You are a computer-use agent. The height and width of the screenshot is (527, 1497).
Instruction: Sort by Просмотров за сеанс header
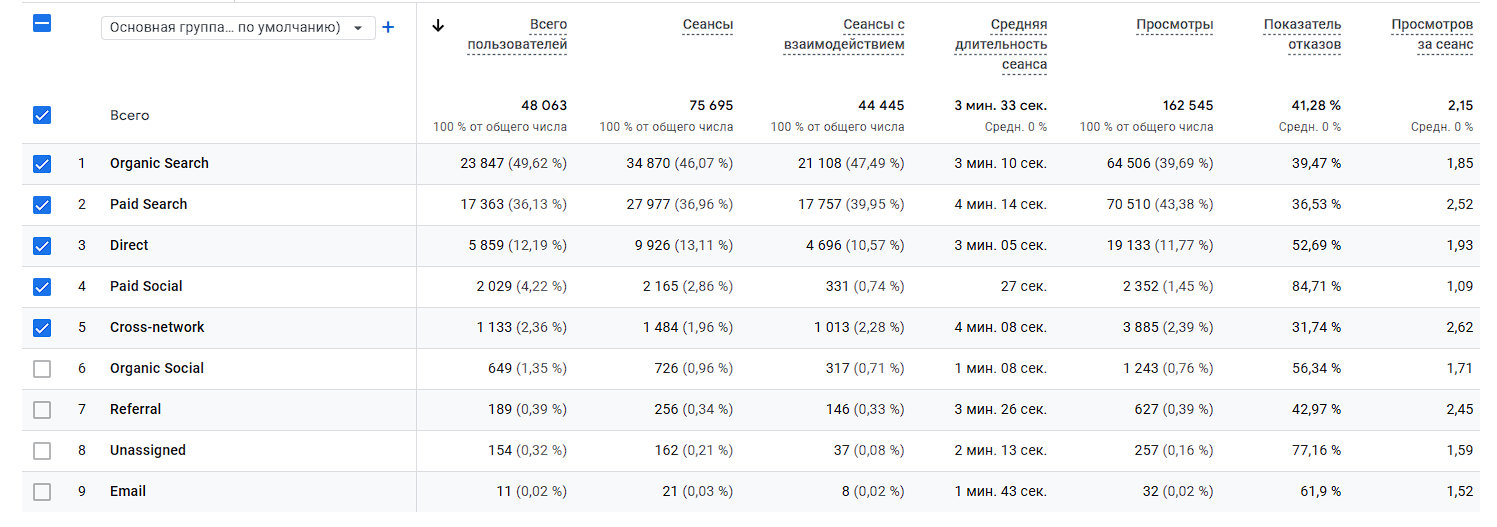point(1432,35)
